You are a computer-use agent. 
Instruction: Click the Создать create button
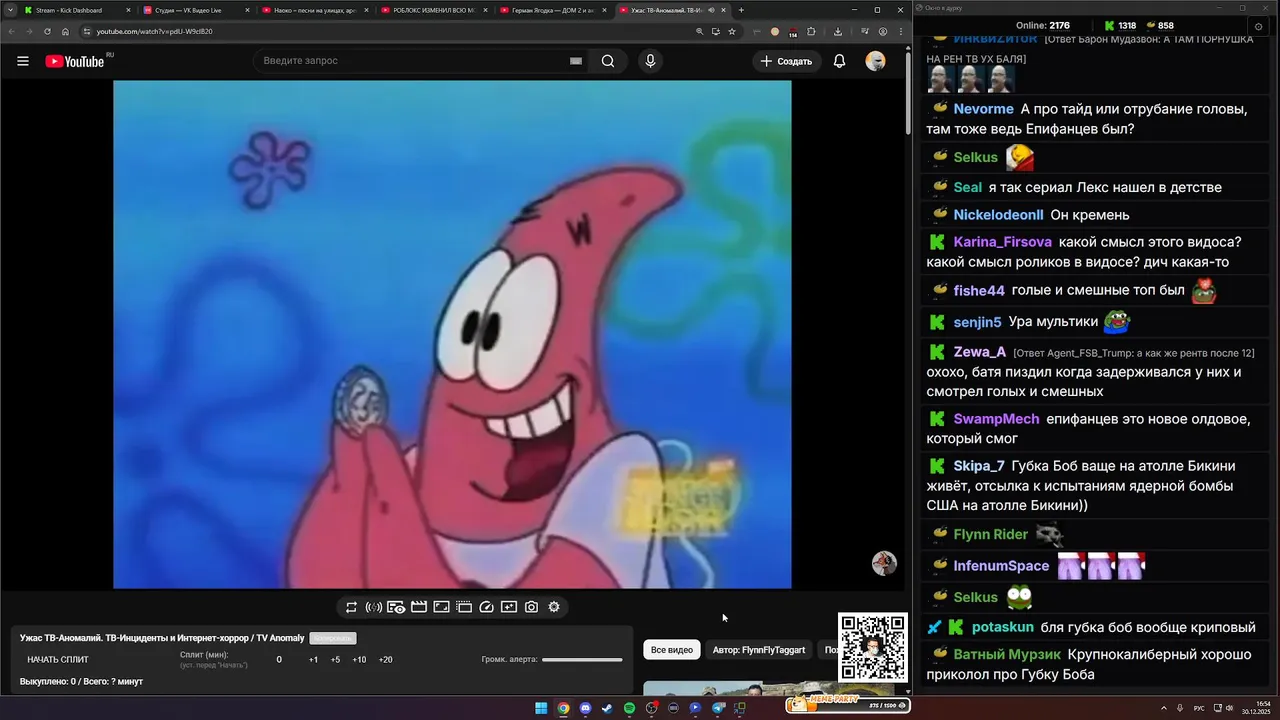pyautogui.click(x=786, y=61)
